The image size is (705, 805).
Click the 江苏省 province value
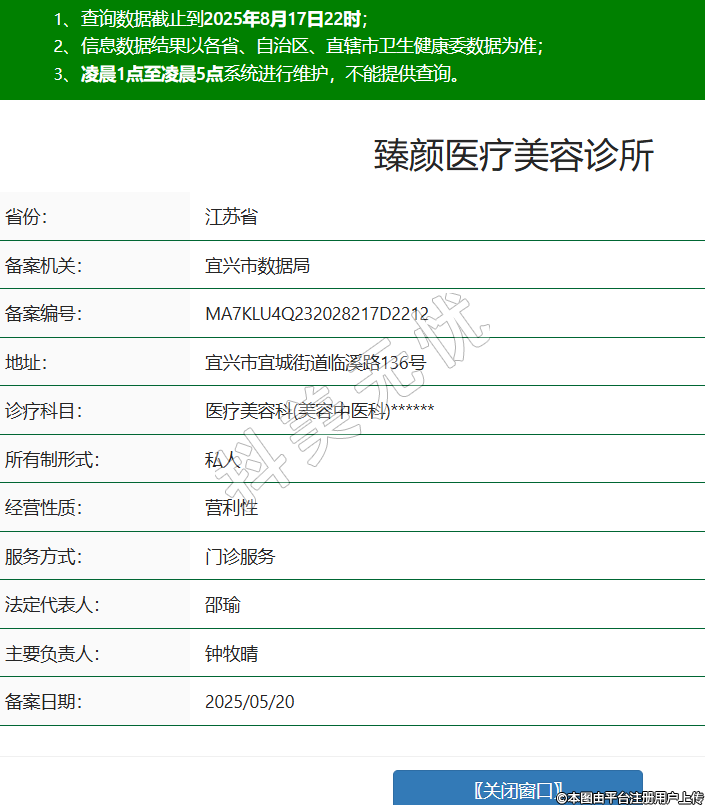coord(231,217)
